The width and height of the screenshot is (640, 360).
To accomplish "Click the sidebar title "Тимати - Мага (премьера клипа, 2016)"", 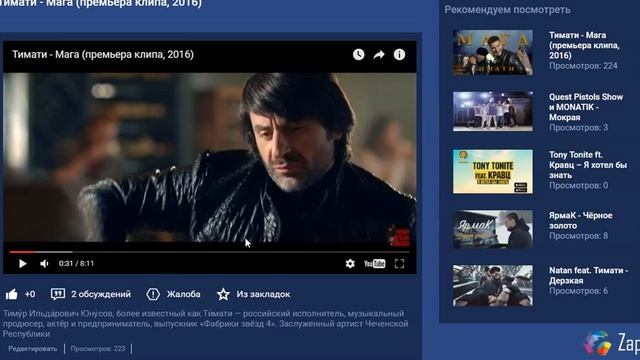I will [584, 45].
